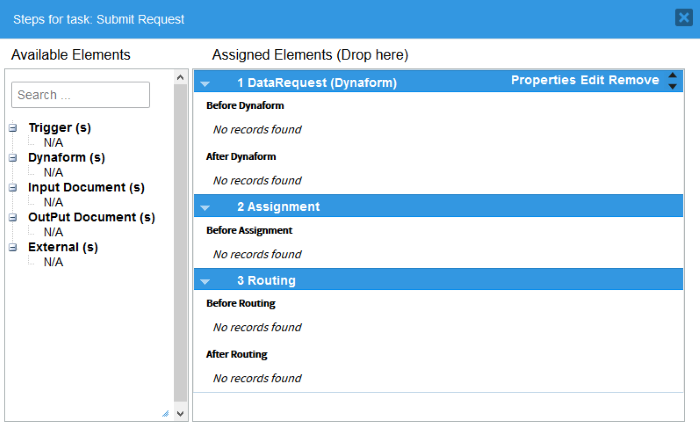Image resolution: width=700 pixels, height=429 pixels.
Task: Close the Steps for task dialog
Action: click(683, 18)
